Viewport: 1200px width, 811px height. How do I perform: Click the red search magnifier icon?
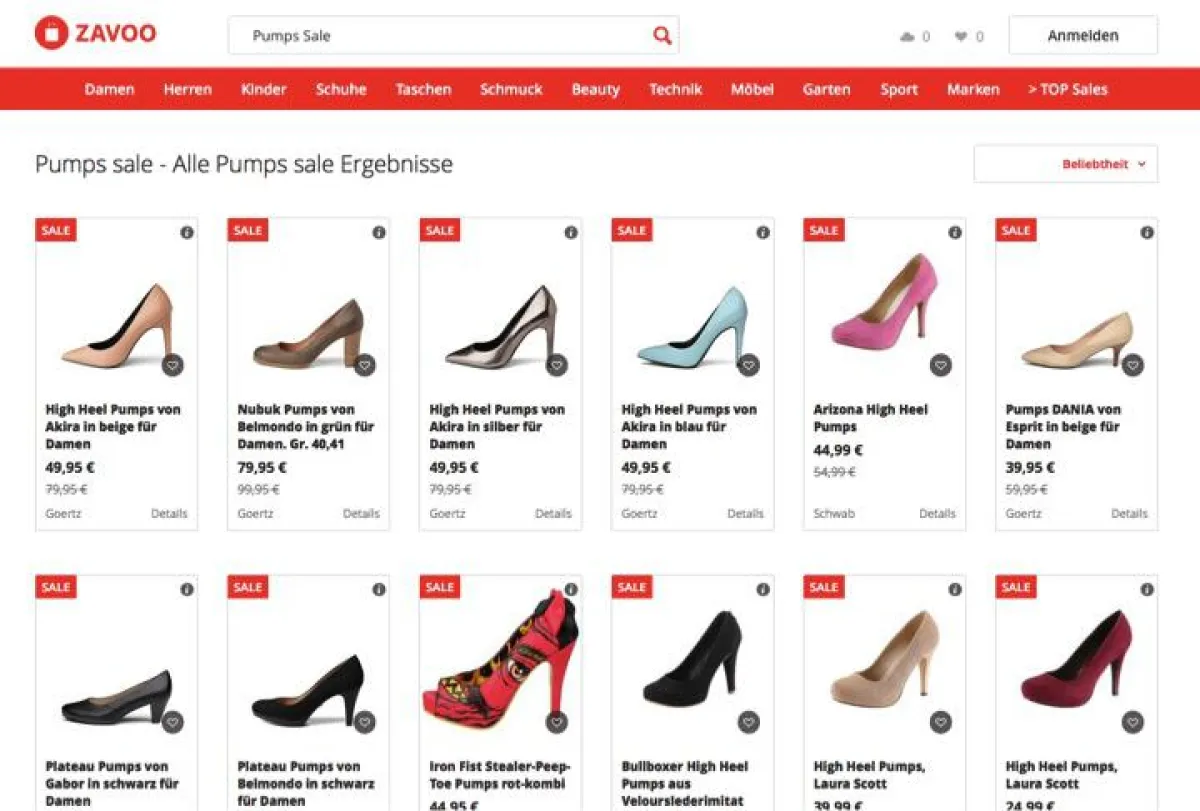pyautogui.click(x=662, y=36)
